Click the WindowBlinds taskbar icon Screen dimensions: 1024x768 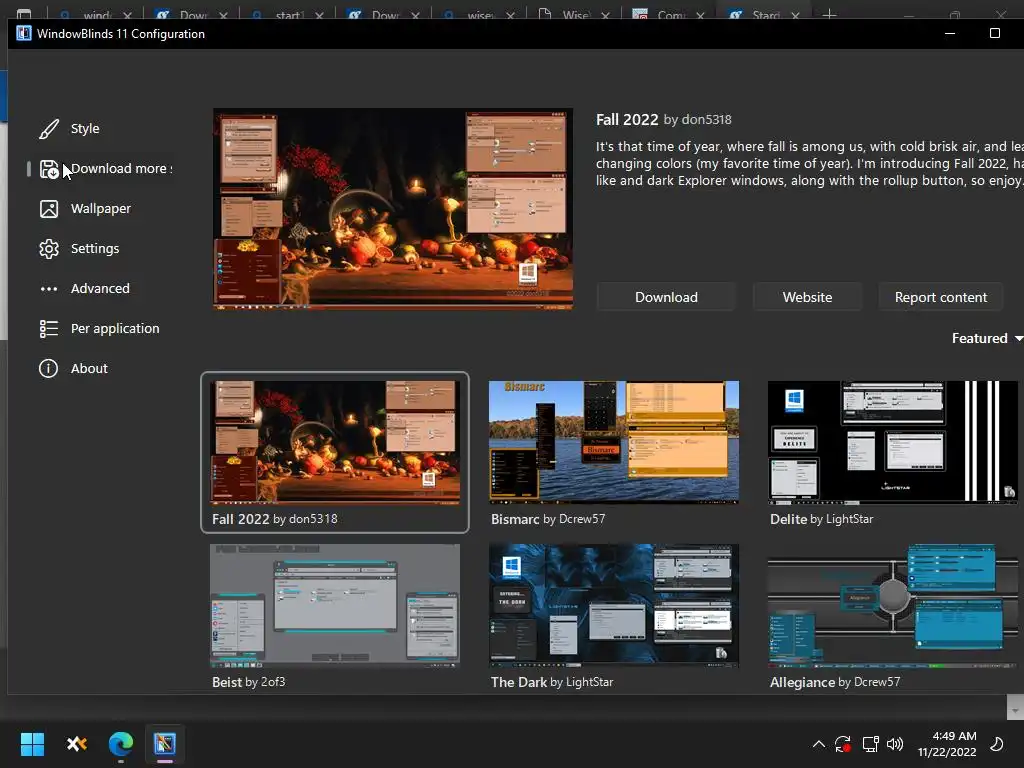[x=165, y=744]
